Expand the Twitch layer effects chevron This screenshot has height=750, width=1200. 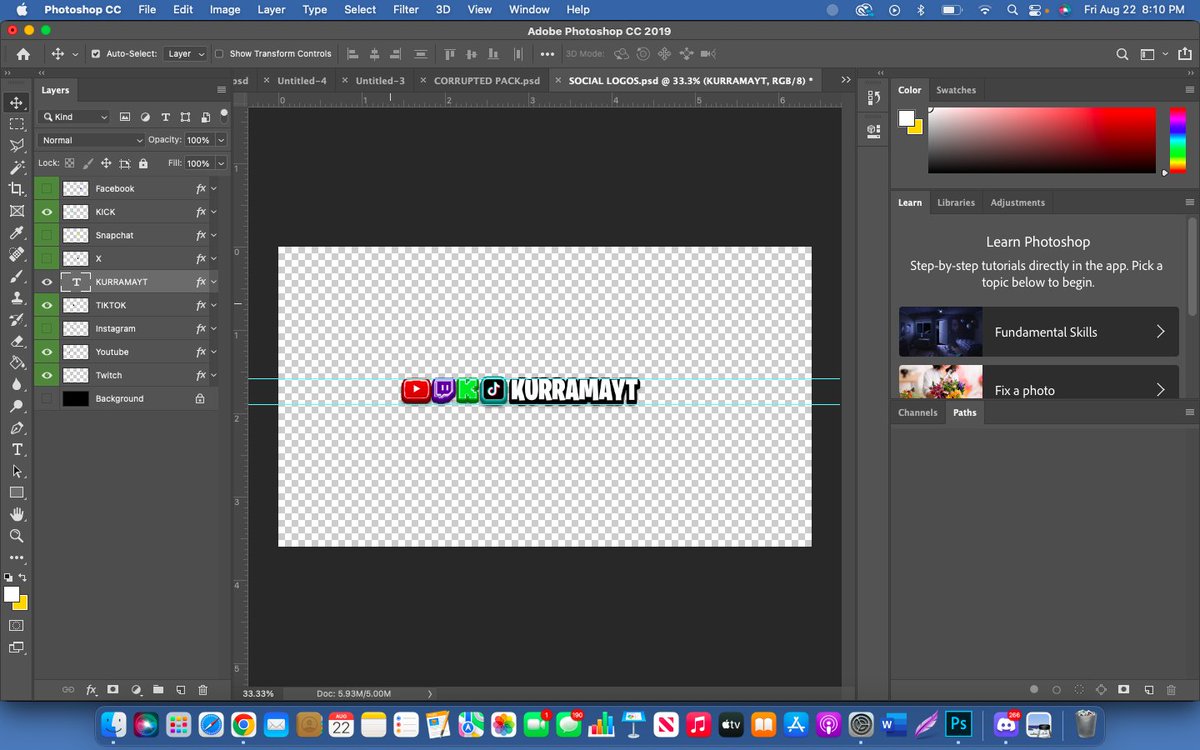coord(214,375)
